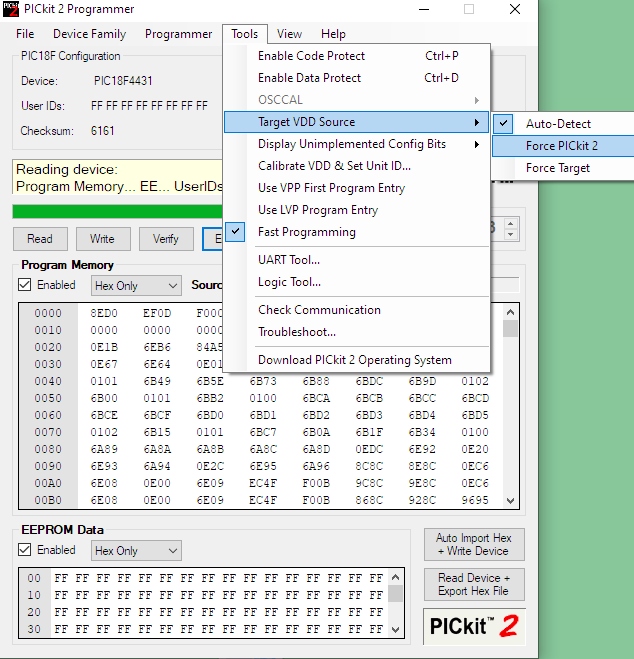This screenshot has width=634, height=659.
Task: Click EEPROM Data scrollbar down arrow
Action: click(x=395, y=630)
